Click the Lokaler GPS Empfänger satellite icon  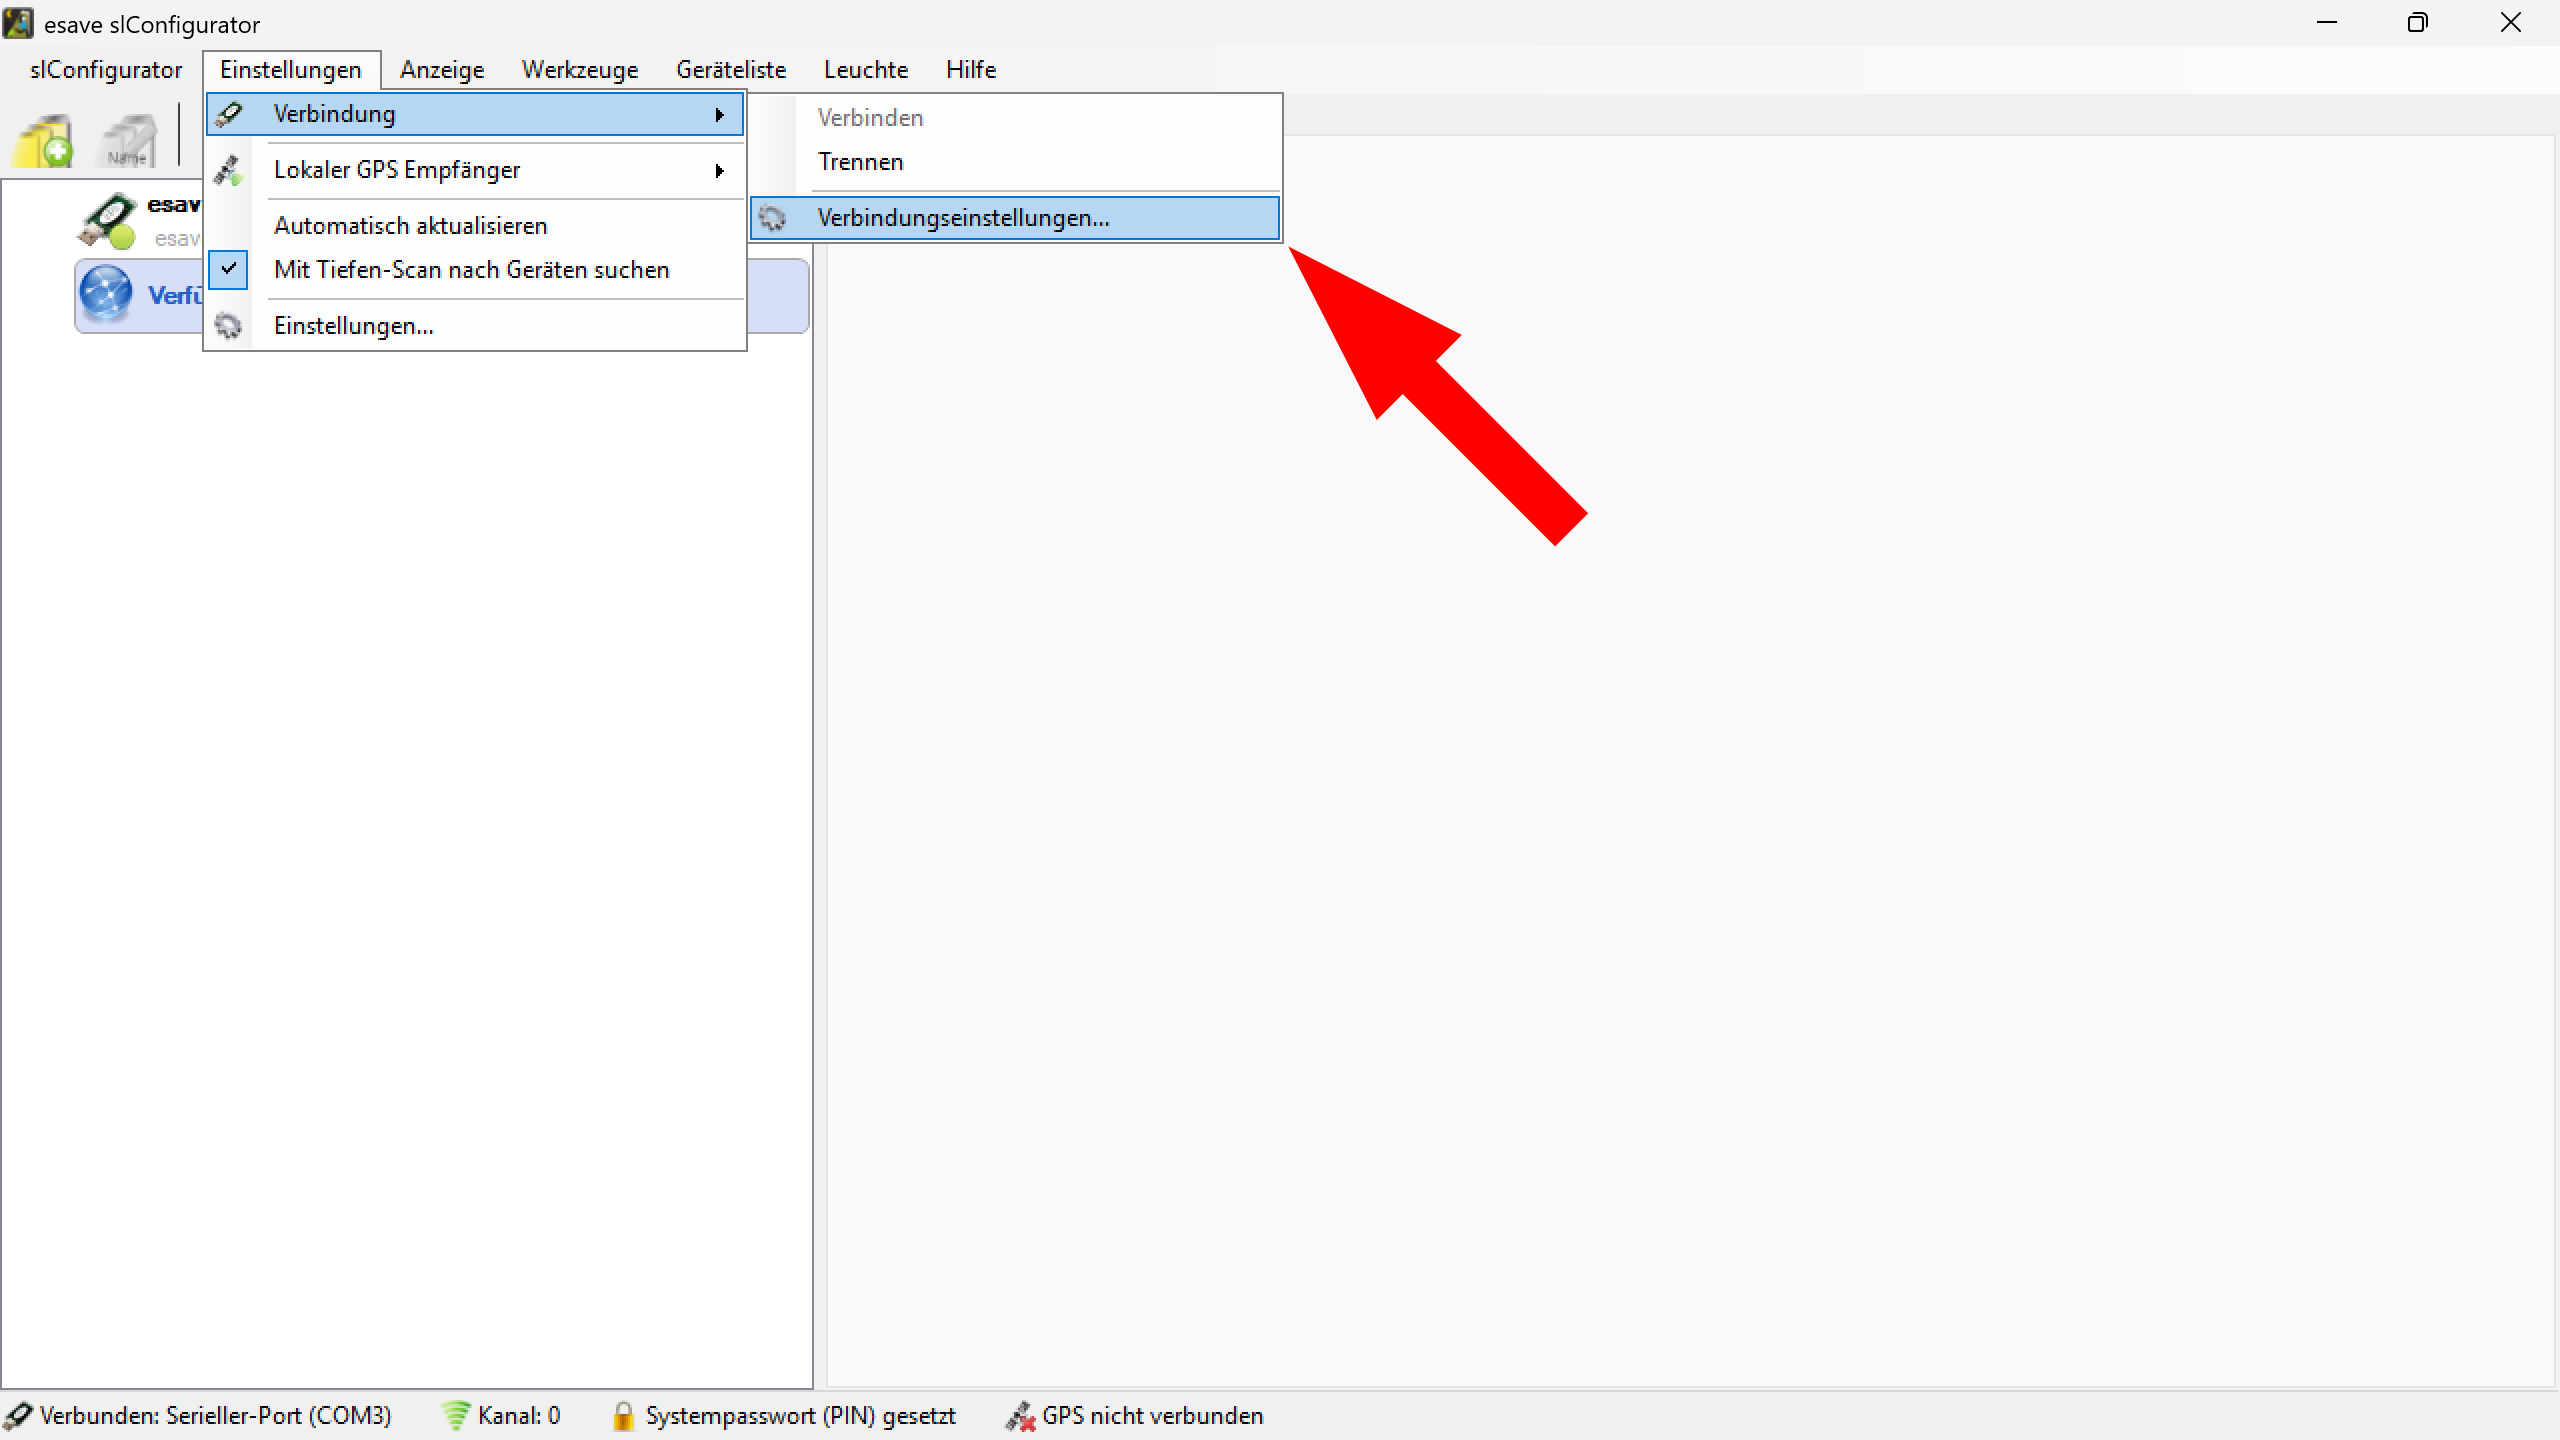click(229, 171)
